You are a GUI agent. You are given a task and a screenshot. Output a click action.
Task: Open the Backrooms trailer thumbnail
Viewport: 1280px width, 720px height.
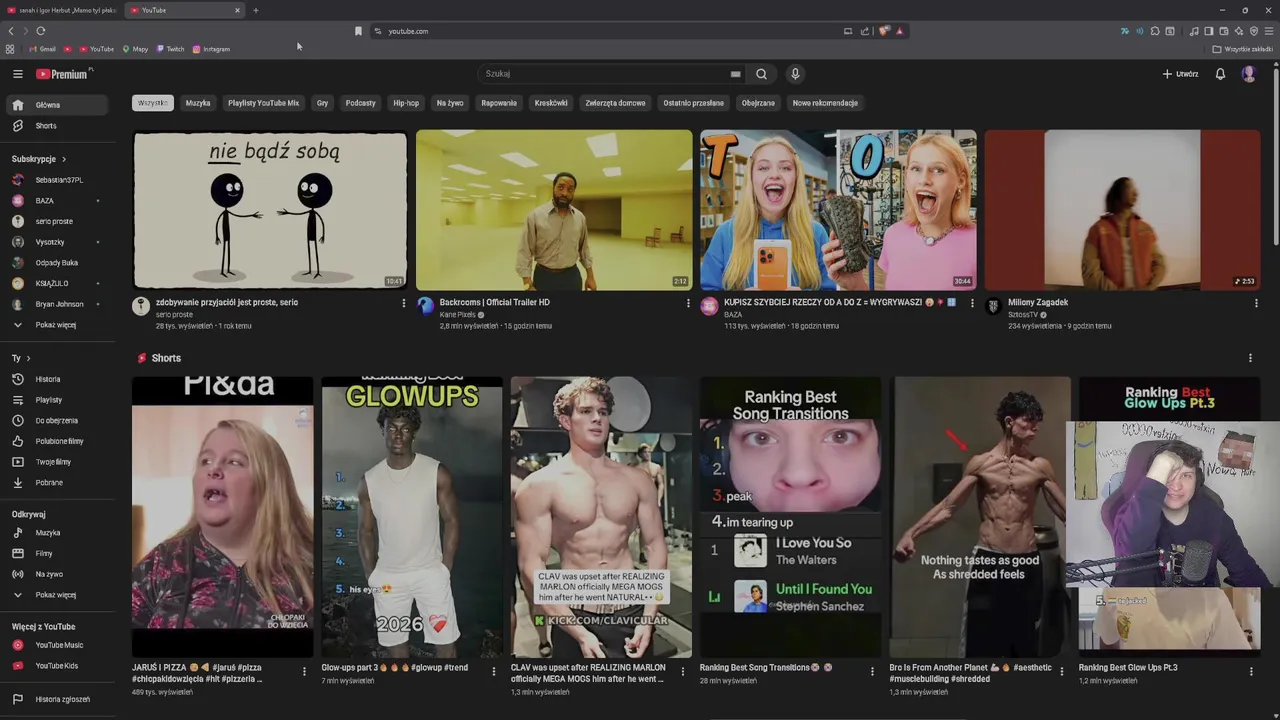click(x=554, y=210)
